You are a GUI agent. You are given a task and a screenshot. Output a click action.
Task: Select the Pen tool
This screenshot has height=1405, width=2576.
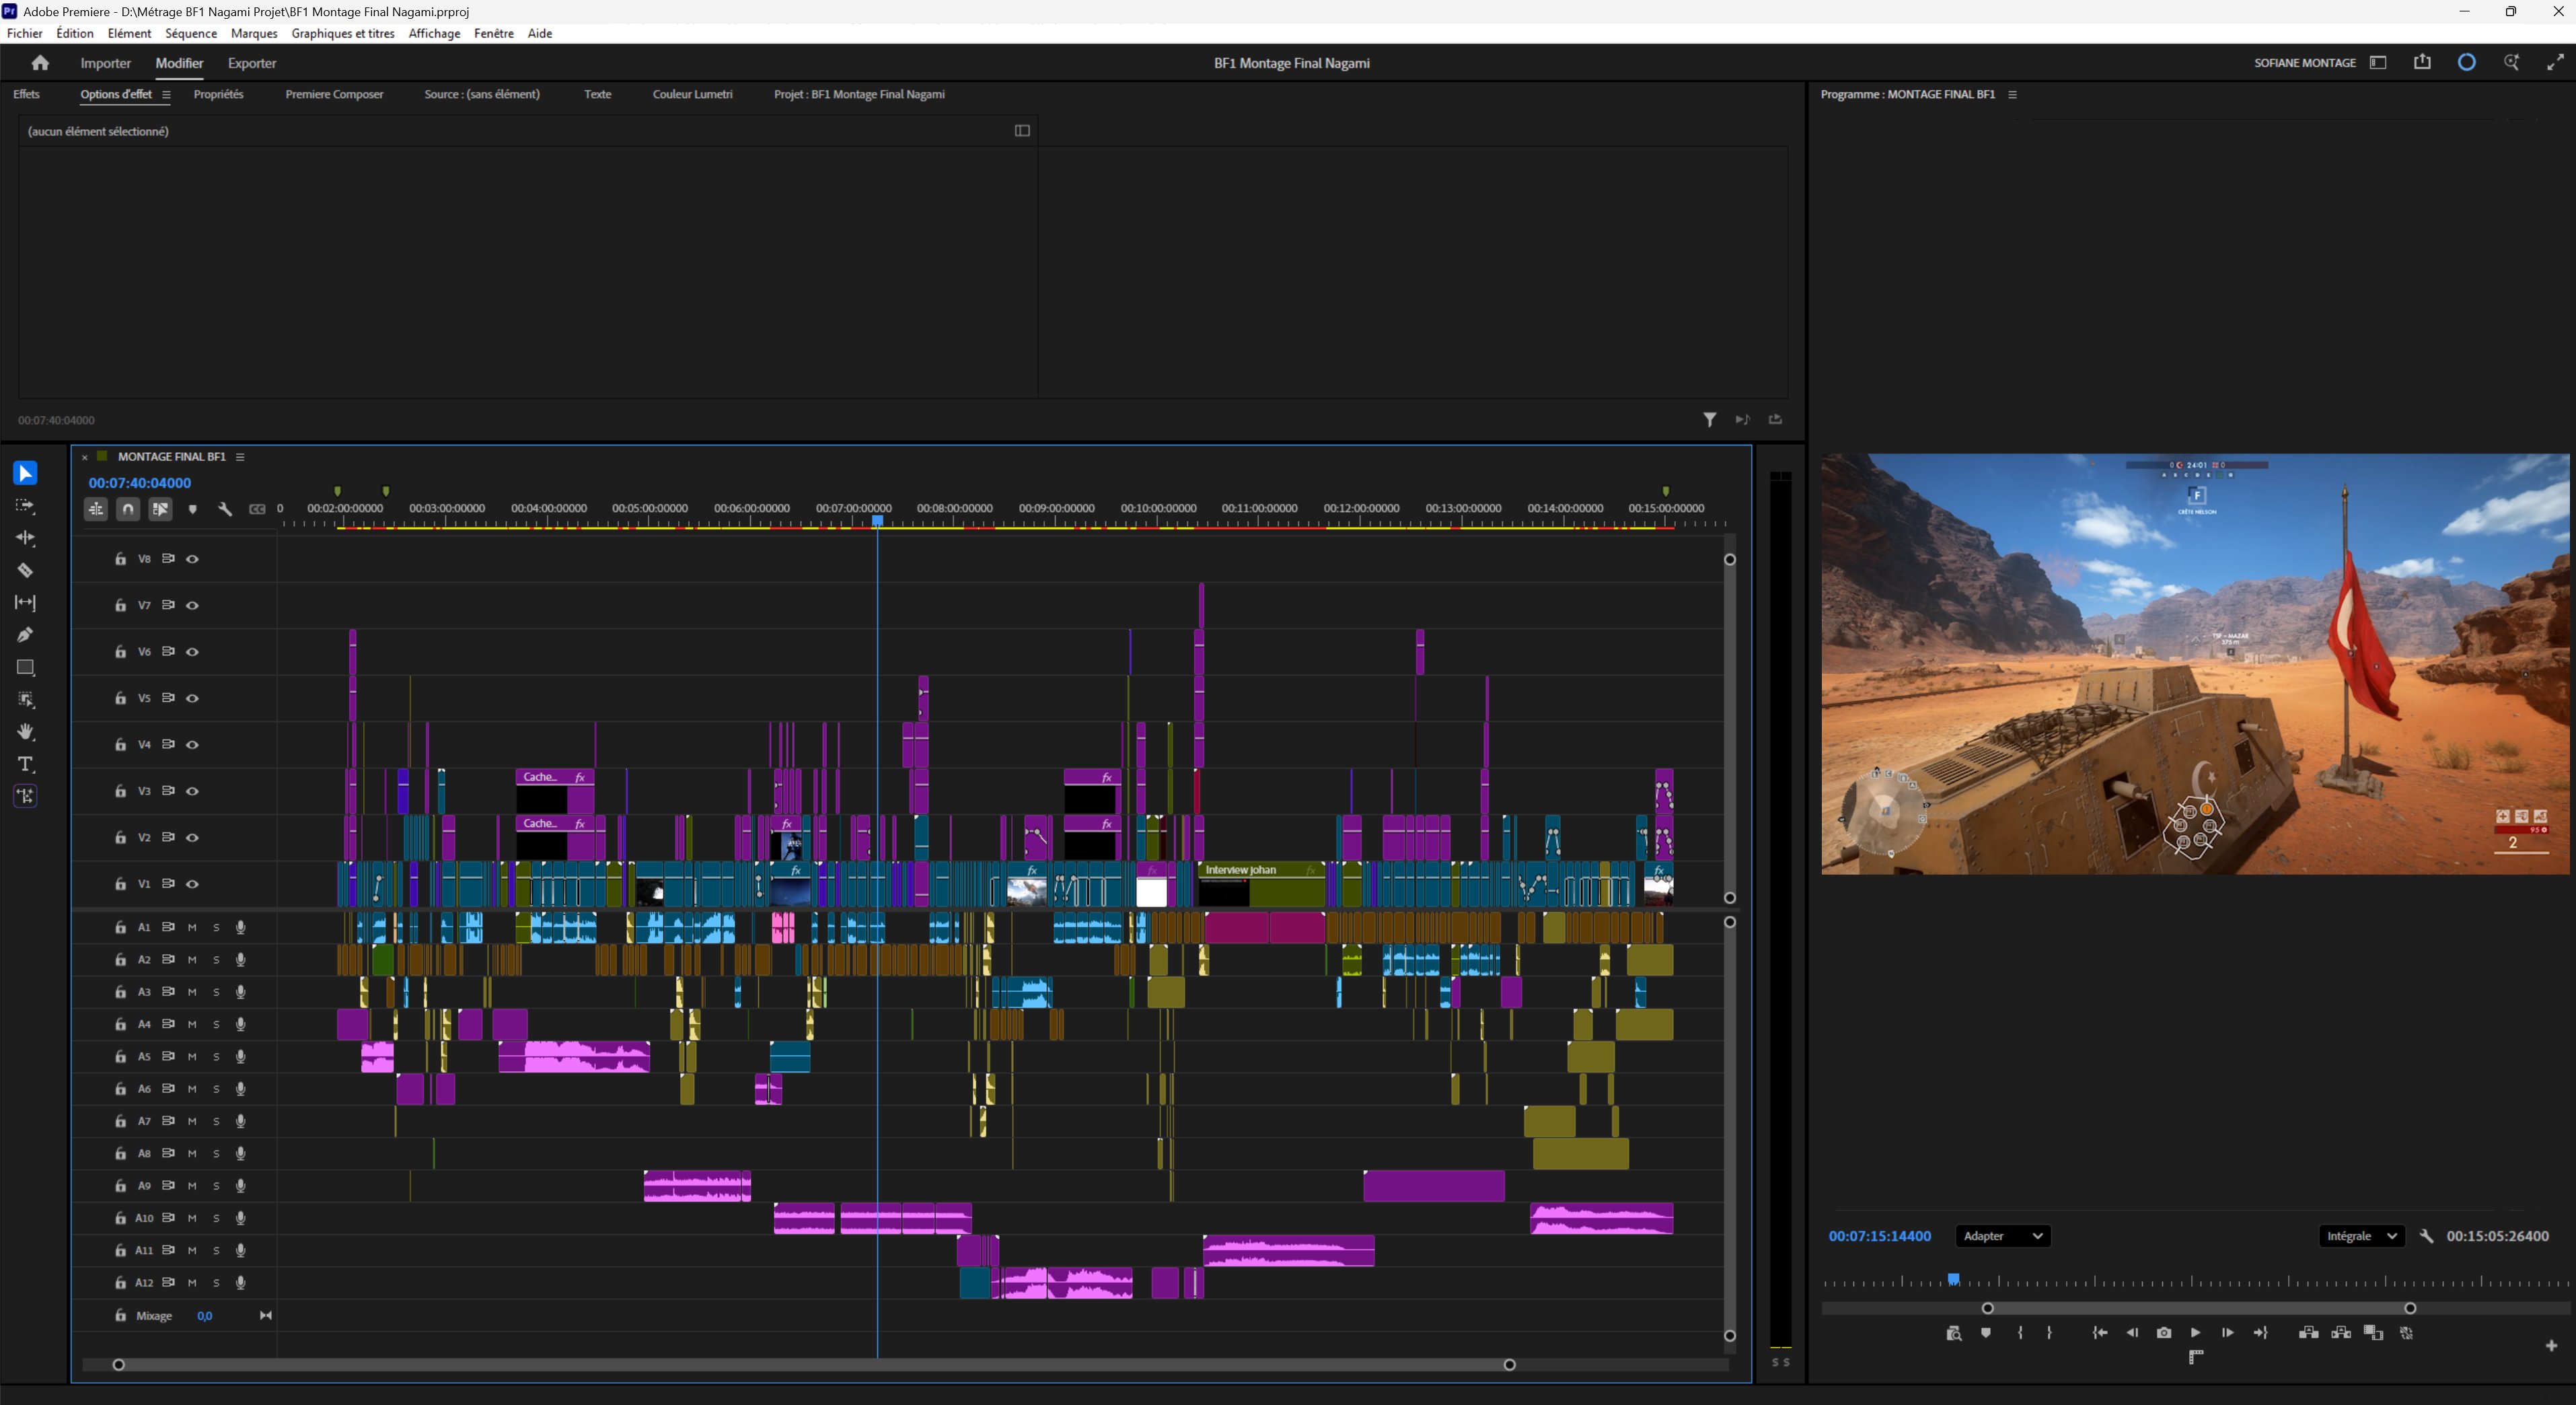pyautogui.click(x=25, y=635)
